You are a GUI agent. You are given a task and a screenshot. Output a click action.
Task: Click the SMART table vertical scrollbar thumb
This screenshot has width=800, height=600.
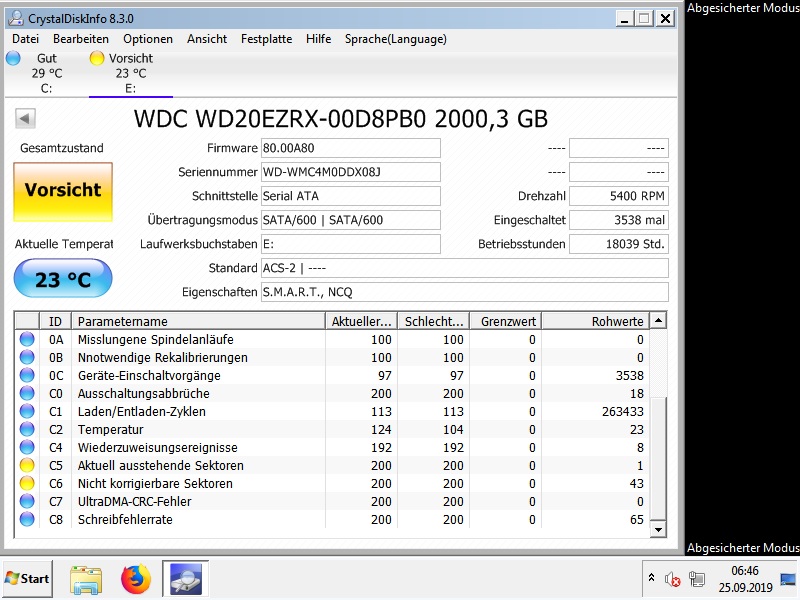tap(658, 458)
